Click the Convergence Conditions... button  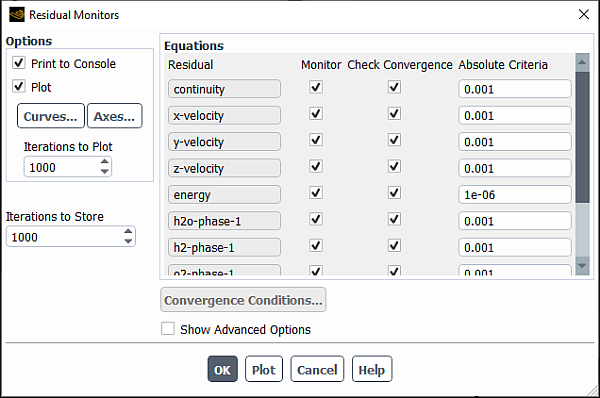tap(243, 300)
